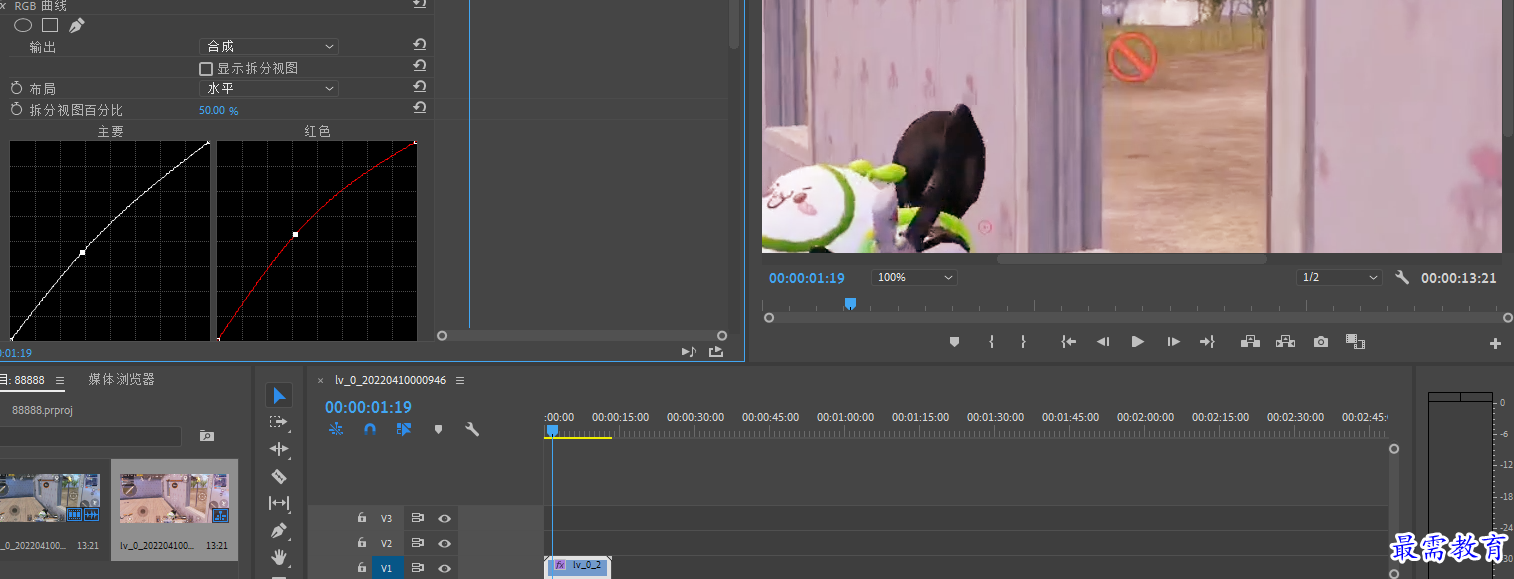The image size is (1514, 579).
Task: Choose the Track Select Forward tool
Action: 279,422
